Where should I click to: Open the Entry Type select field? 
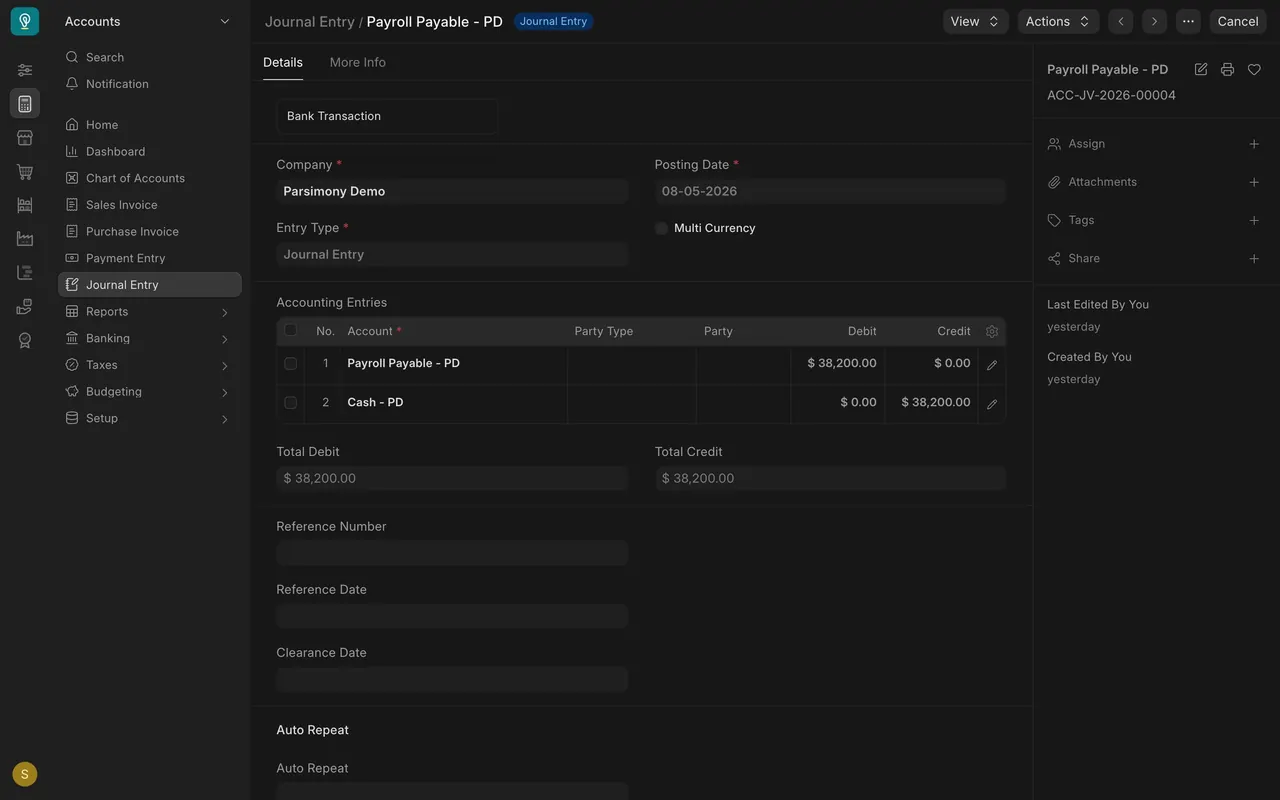452,254
